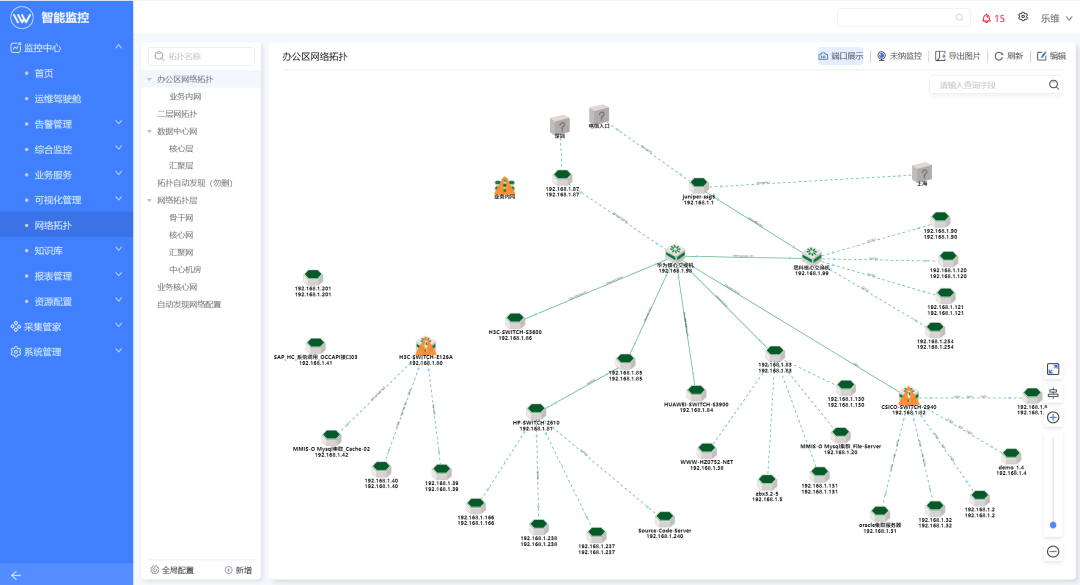Click the fullscreen icon on the topology canvas
The height and width of the screenshot is (585, 1080).
pos(1053,369)
